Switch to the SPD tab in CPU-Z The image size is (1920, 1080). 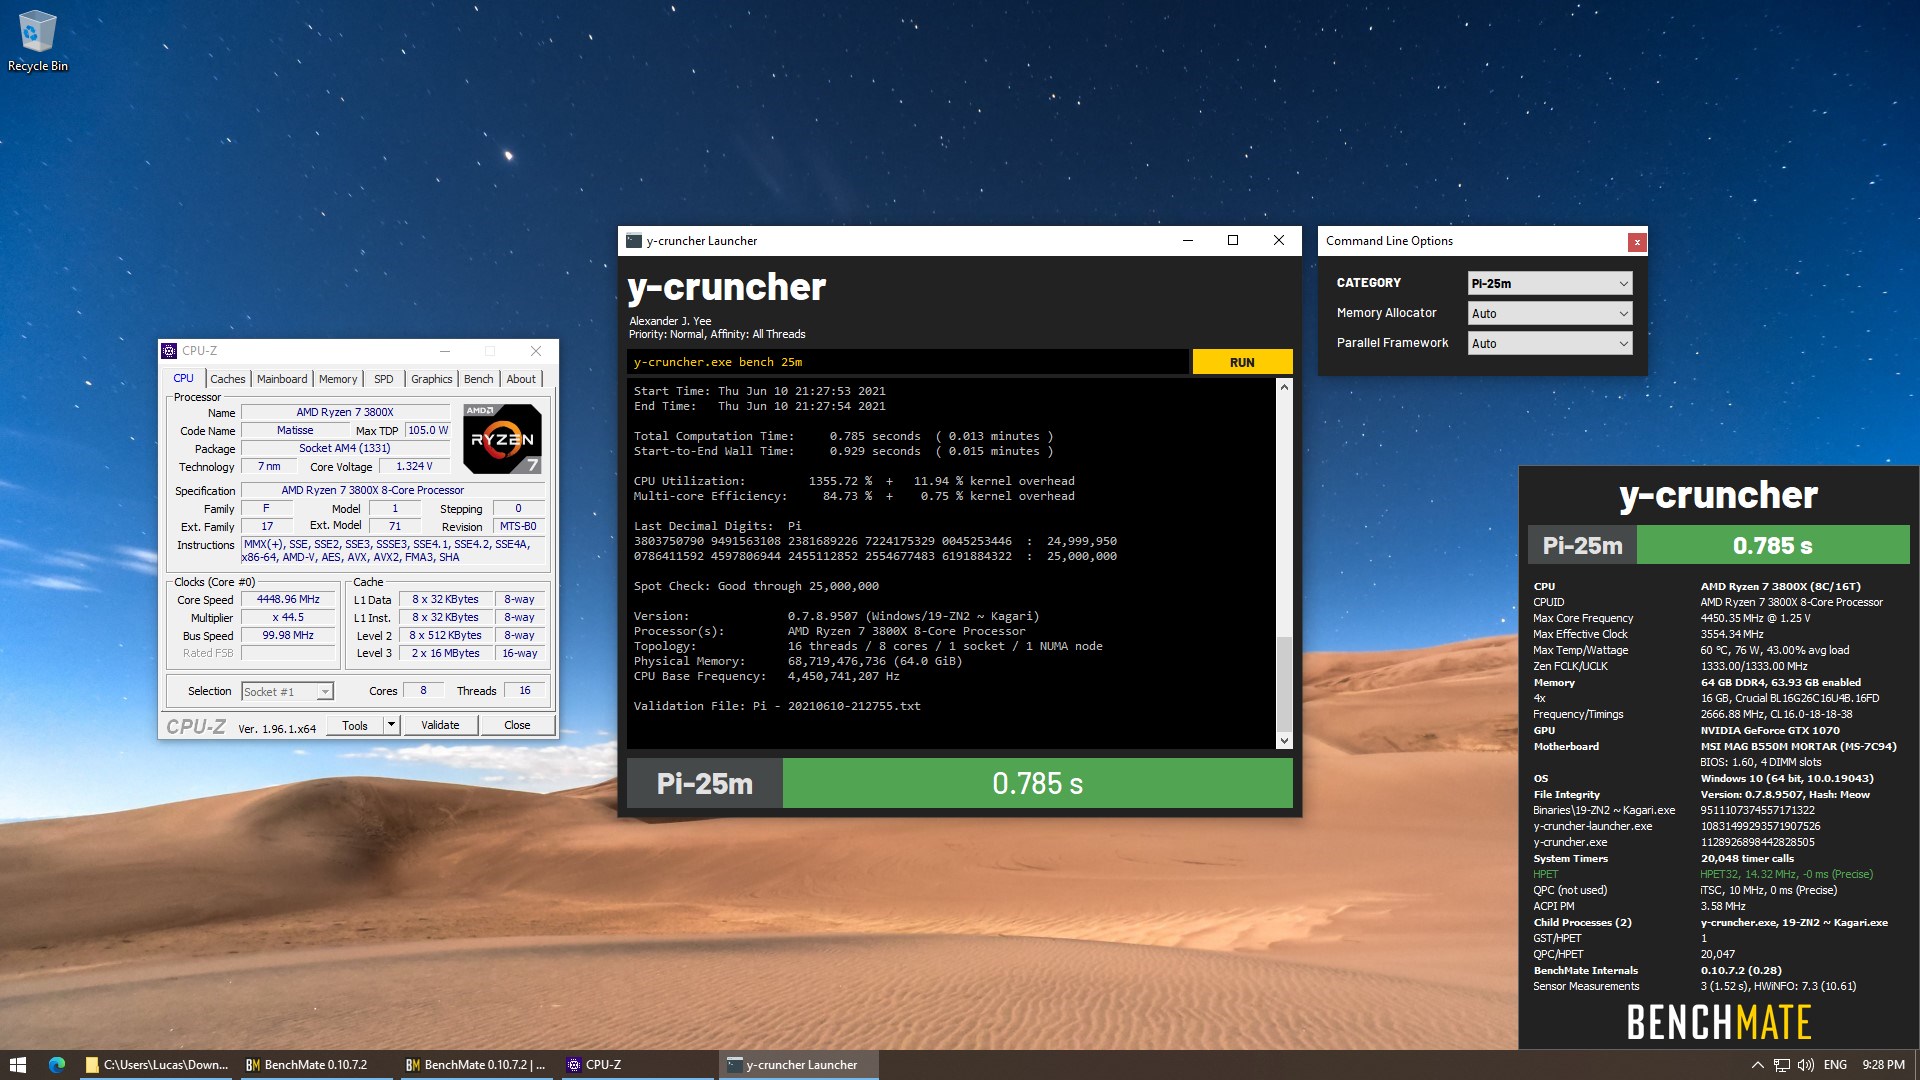click(x=384, y=379)
